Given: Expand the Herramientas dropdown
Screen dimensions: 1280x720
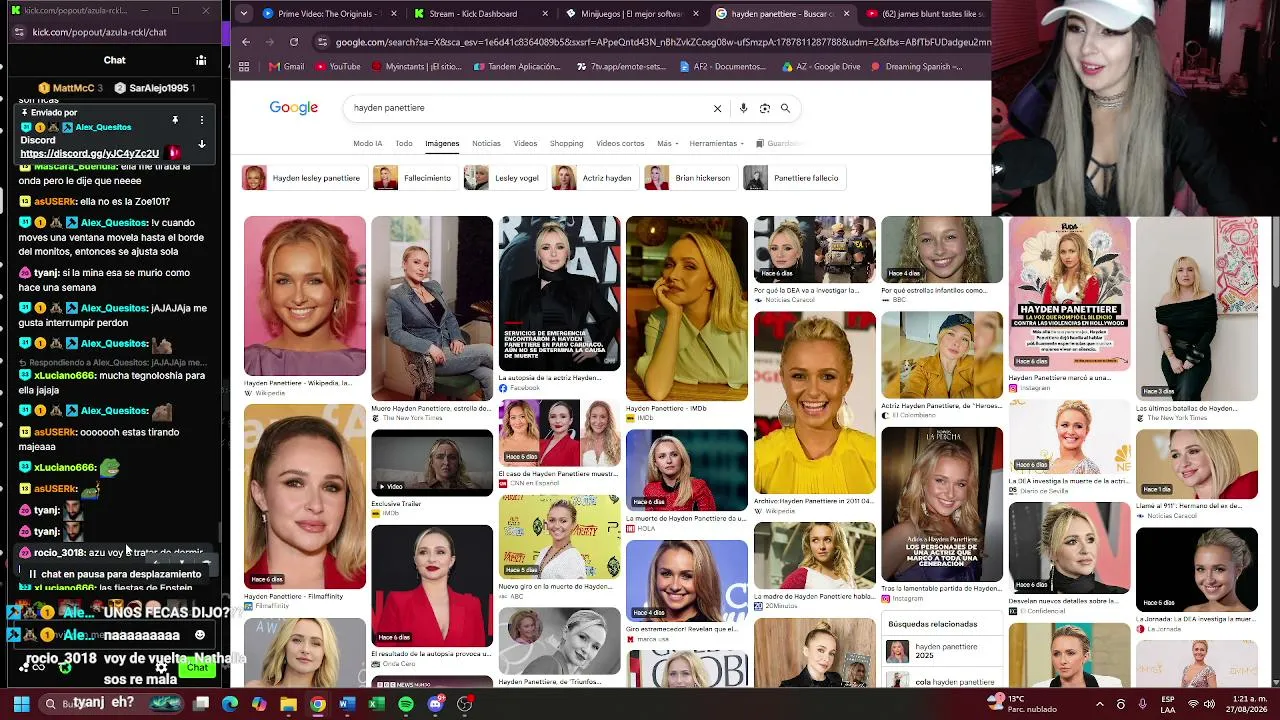Looking at the screenshot, I should (716, 144).
